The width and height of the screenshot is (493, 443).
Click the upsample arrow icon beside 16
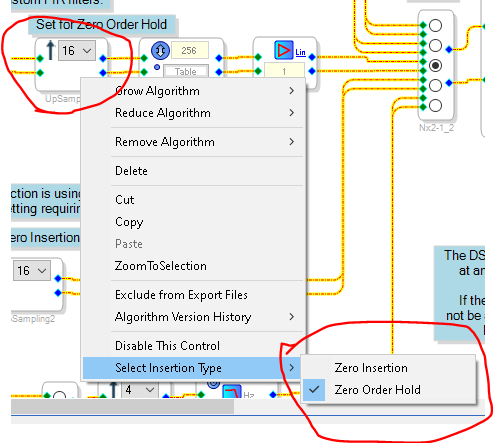[50, 50]
